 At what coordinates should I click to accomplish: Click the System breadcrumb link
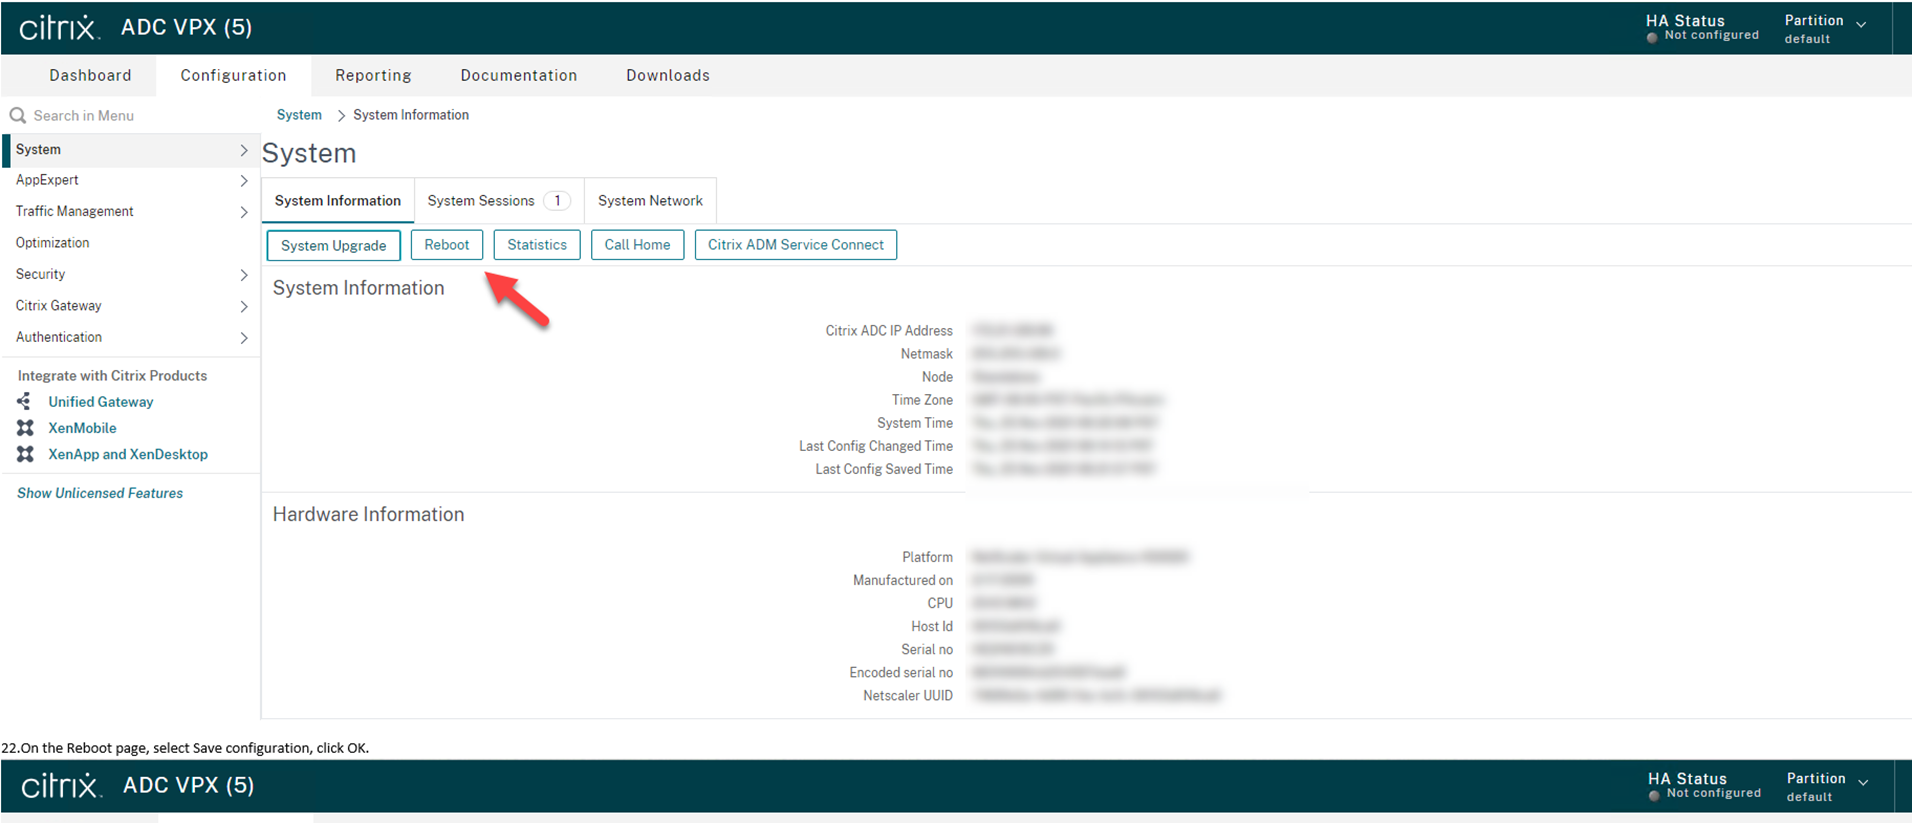coord(299,115)
